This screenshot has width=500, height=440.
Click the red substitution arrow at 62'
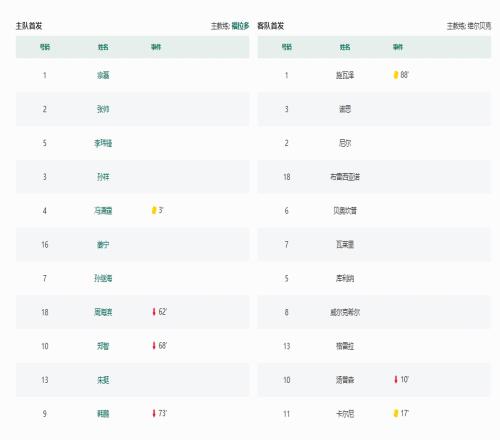click(x=154, y=312)
